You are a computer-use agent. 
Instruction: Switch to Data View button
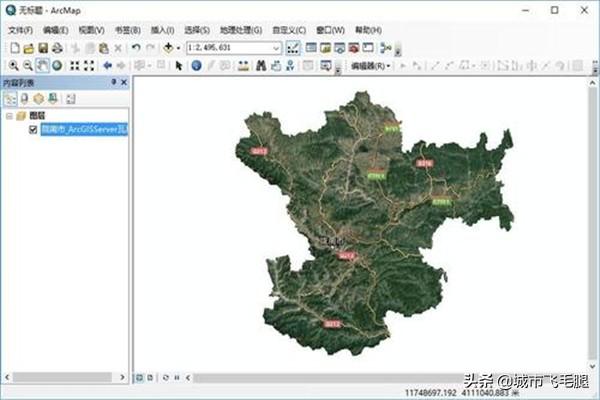[139, 378]
